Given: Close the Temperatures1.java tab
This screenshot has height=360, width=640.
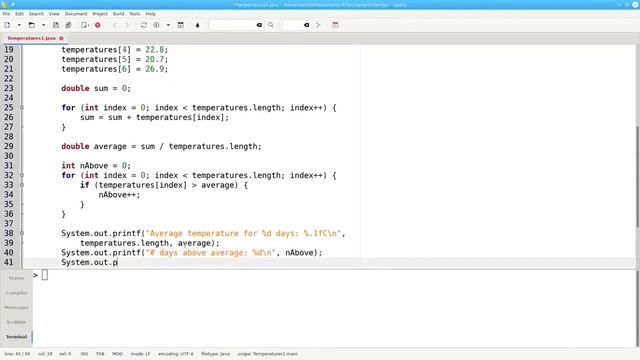Looking at the screenshot, I should click(x=61, y=38).
